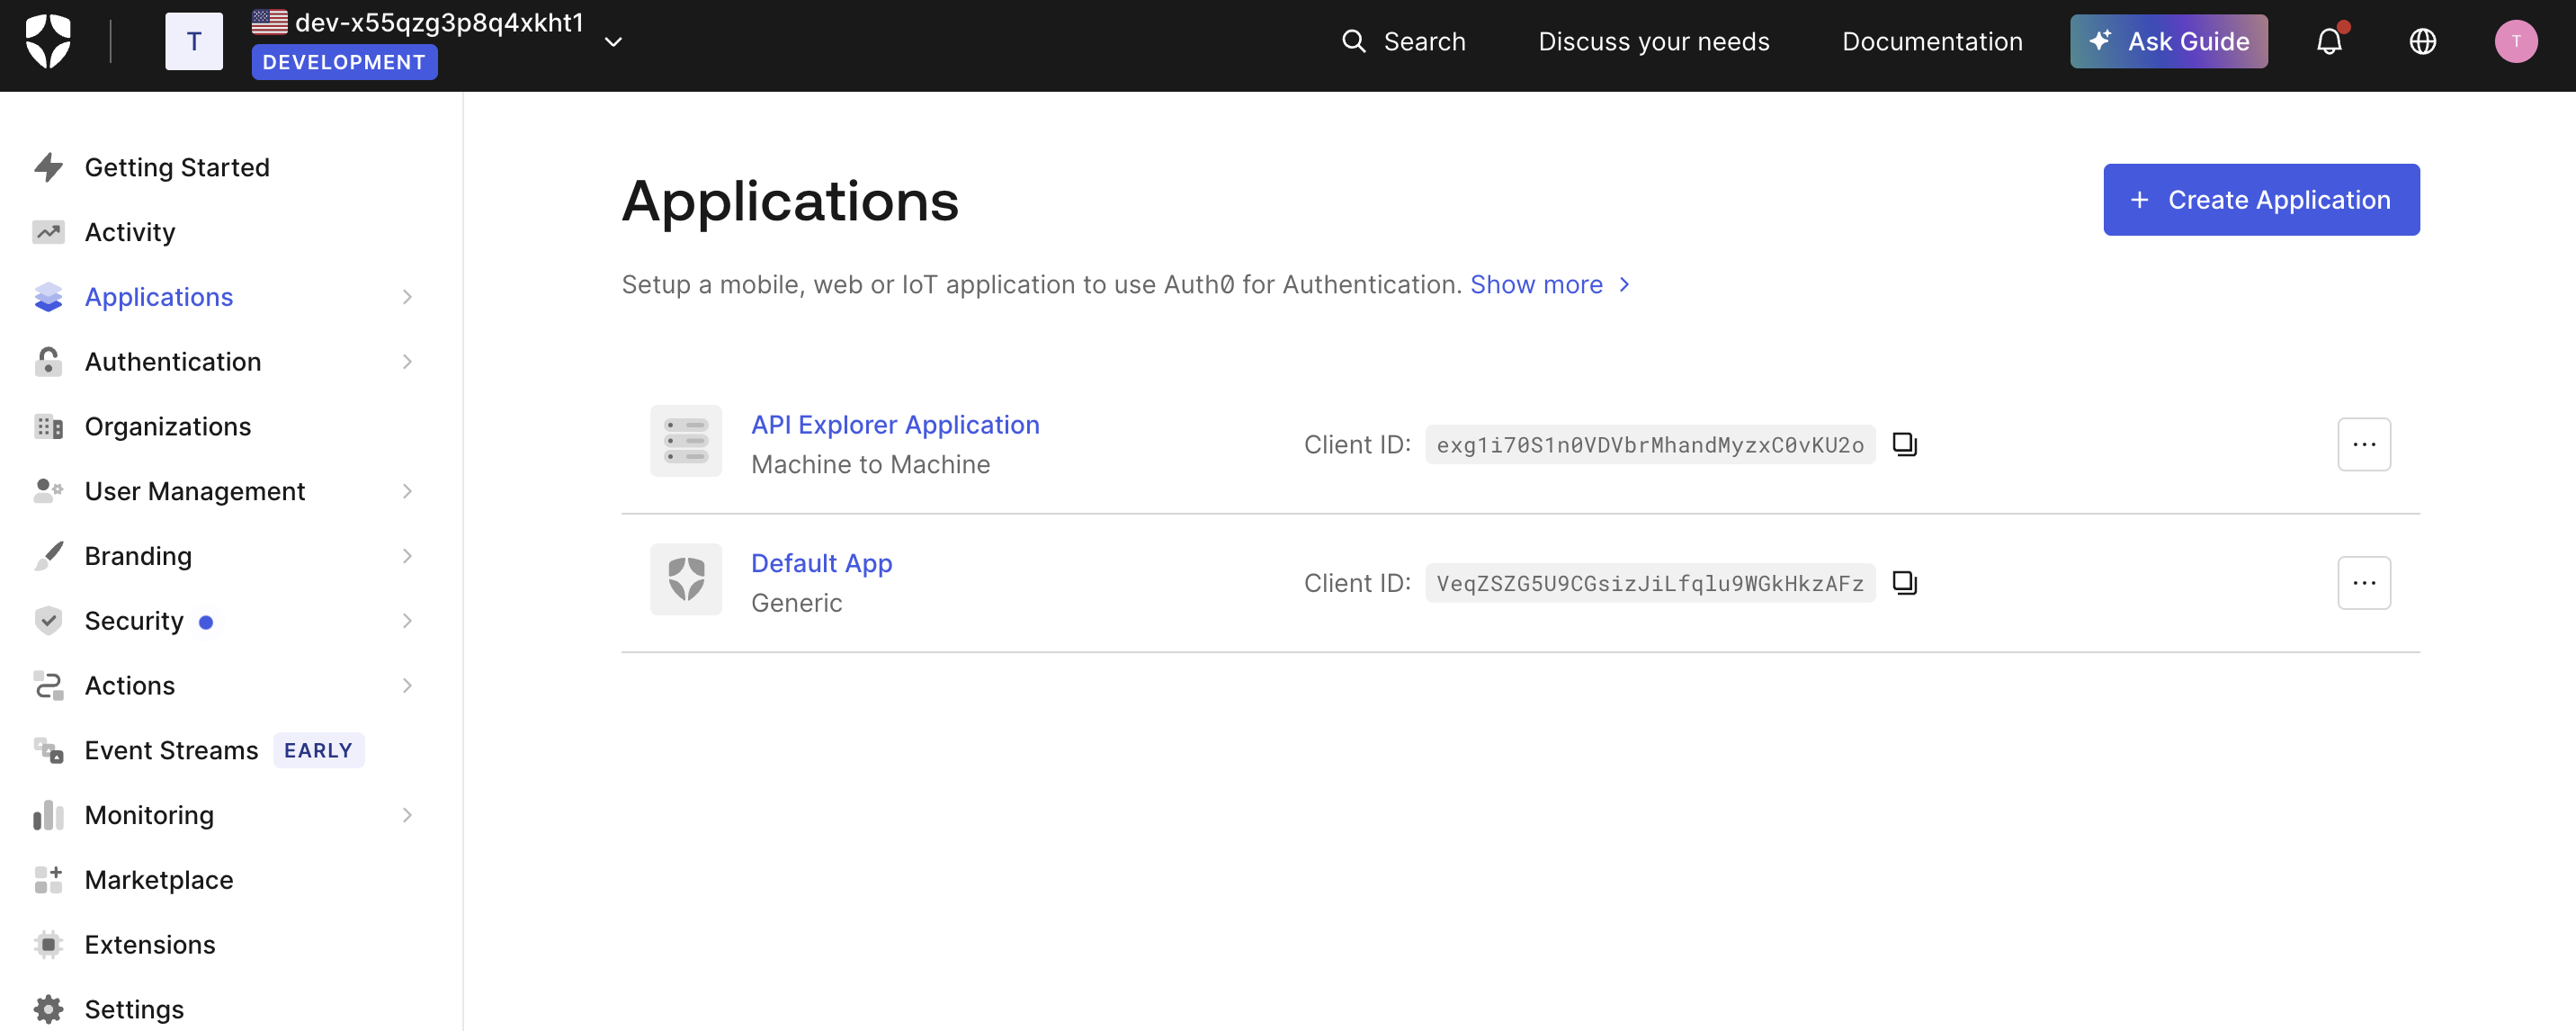The height and width of the screenshot is (1031, 2576).
Task: Open the Marketplace sidebar item
Action: 158,879
